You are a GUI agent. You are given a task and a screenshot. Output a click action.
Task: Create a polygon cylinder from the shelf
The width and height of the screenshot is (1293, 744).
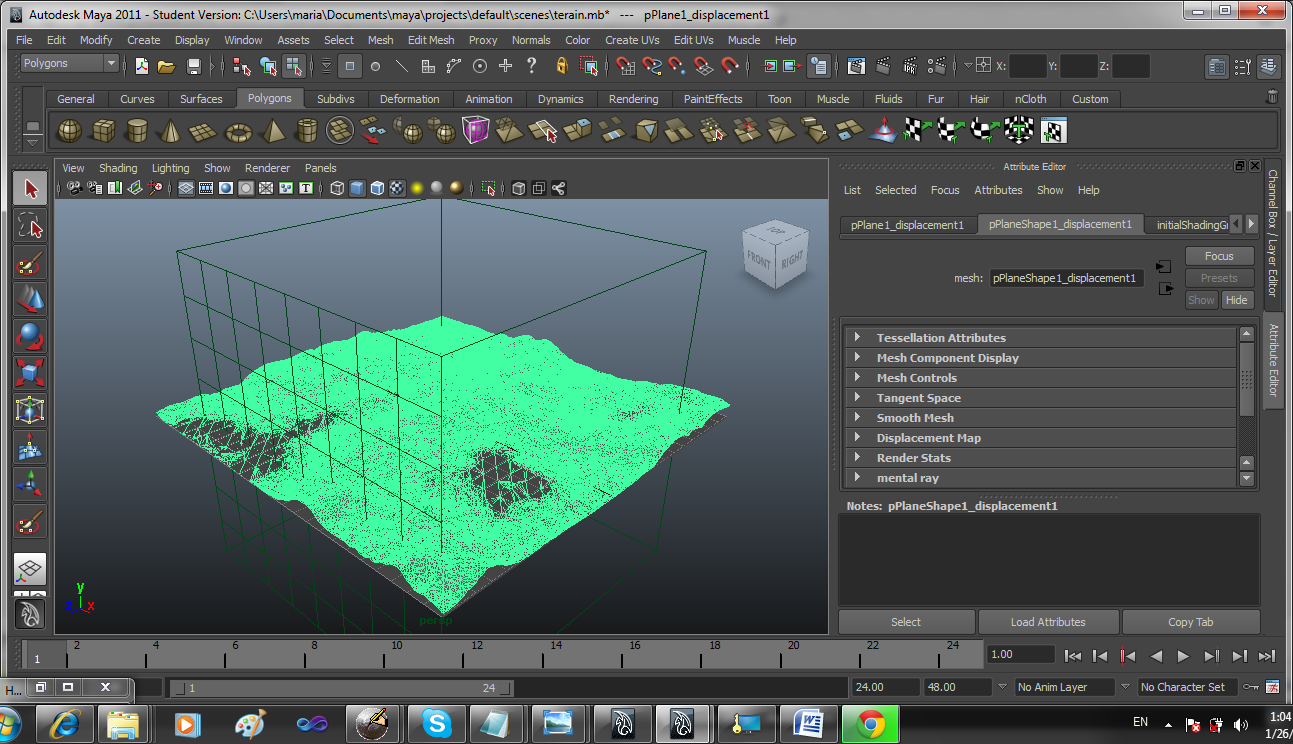[x=137, y=131]
